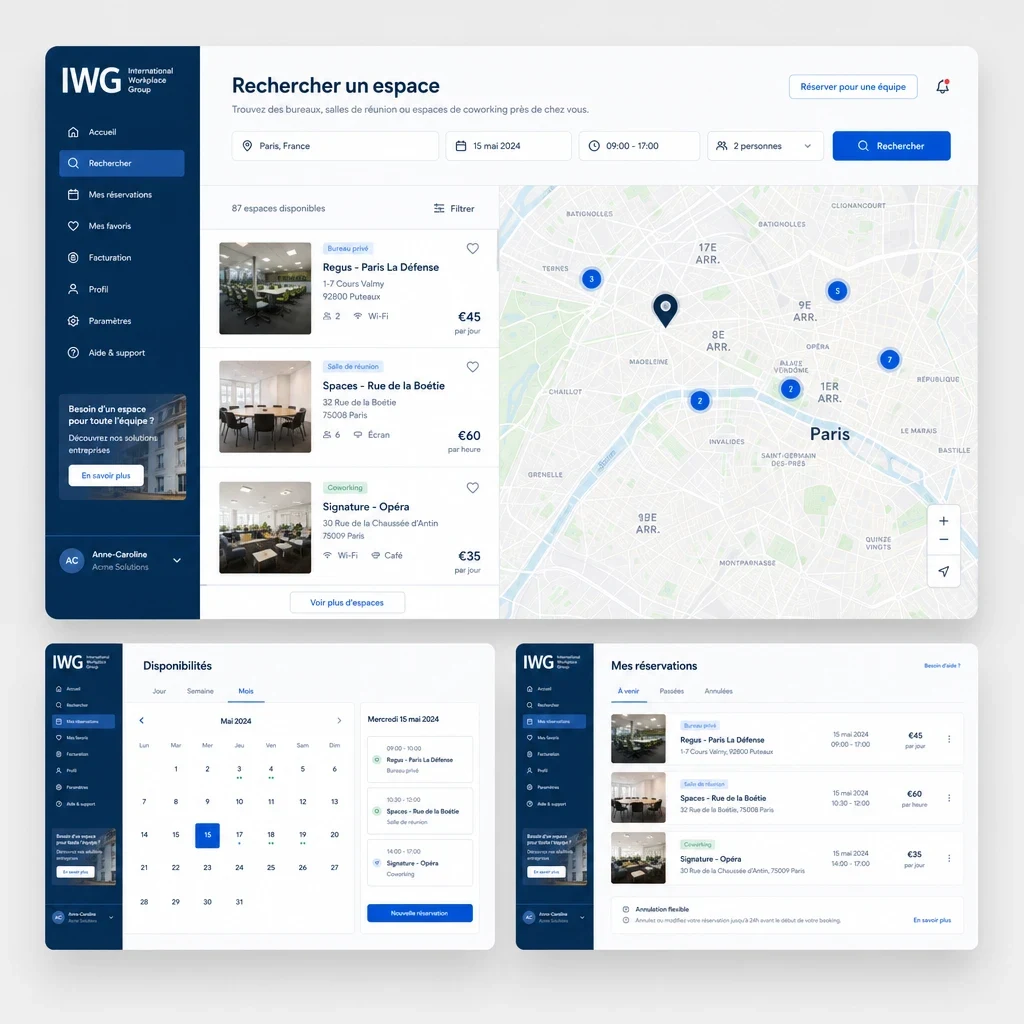The width and height of the screenshot is (1024, 1024).
Task: Click map cluster marker 5 near 9e arr.
Action: tap(837, 291)
